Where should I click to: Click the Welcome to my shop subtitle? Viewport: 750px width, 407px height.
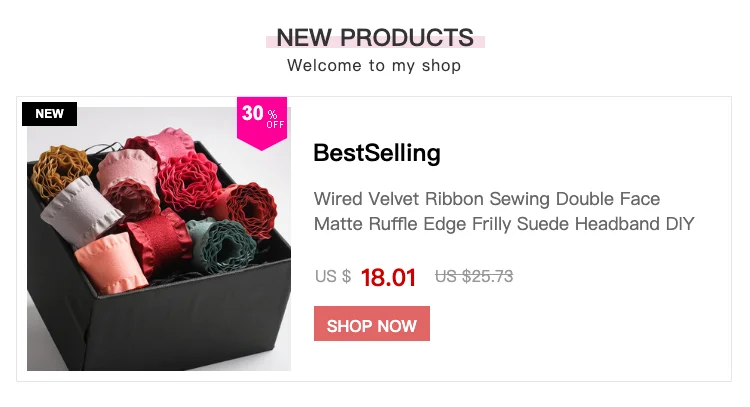374,66
